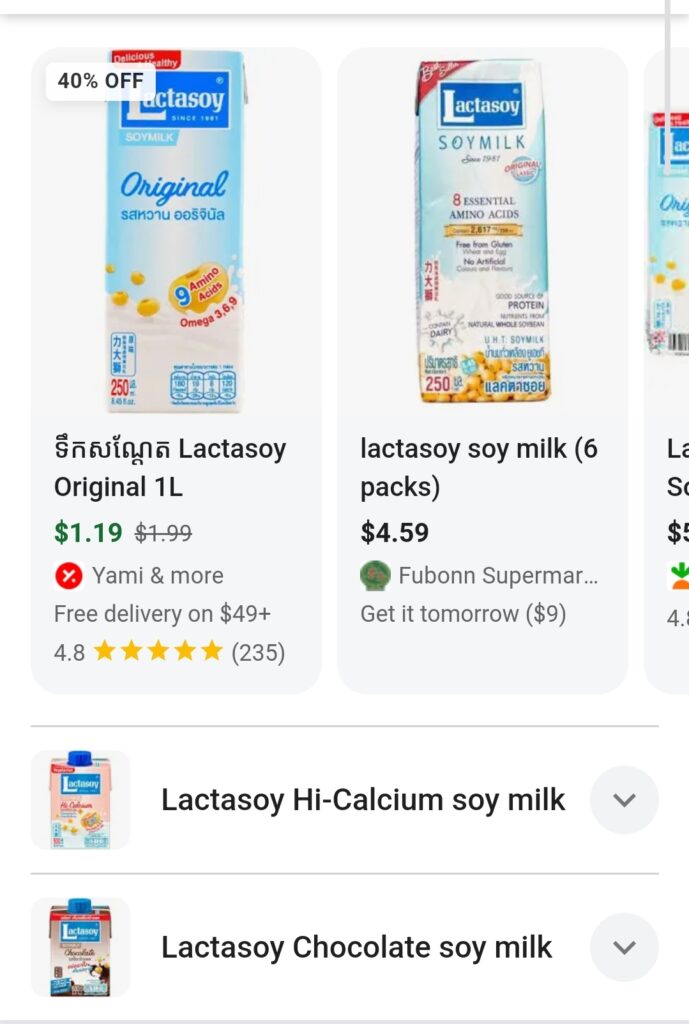Click the Yami store logo icon
The image size is (689, 1024).
click(x=68, y=576)
